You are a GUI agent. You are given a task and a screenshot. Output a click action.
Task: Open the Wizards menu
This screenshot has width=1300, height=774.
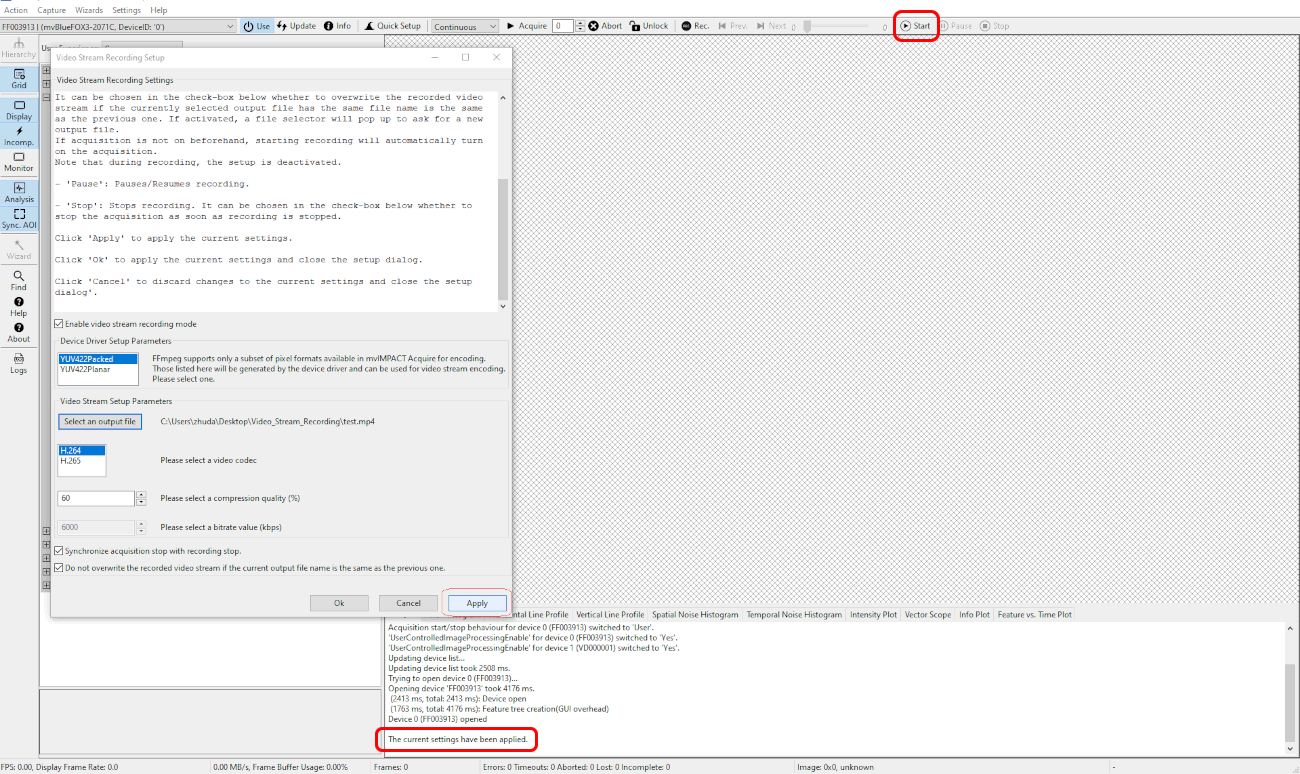pos(89,10)
